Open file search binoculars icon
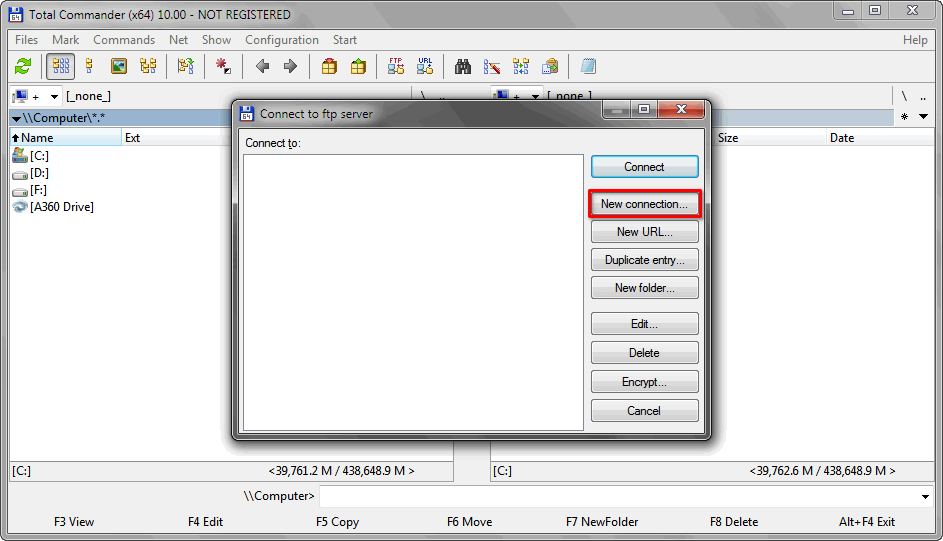943x541 pixels. tap(462, 66)
